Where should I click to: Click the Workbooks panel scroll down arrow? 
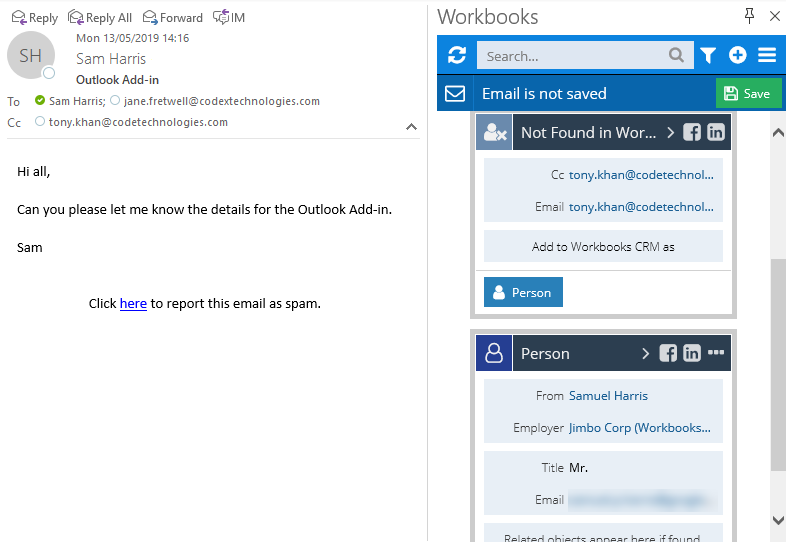click(778, 520)
